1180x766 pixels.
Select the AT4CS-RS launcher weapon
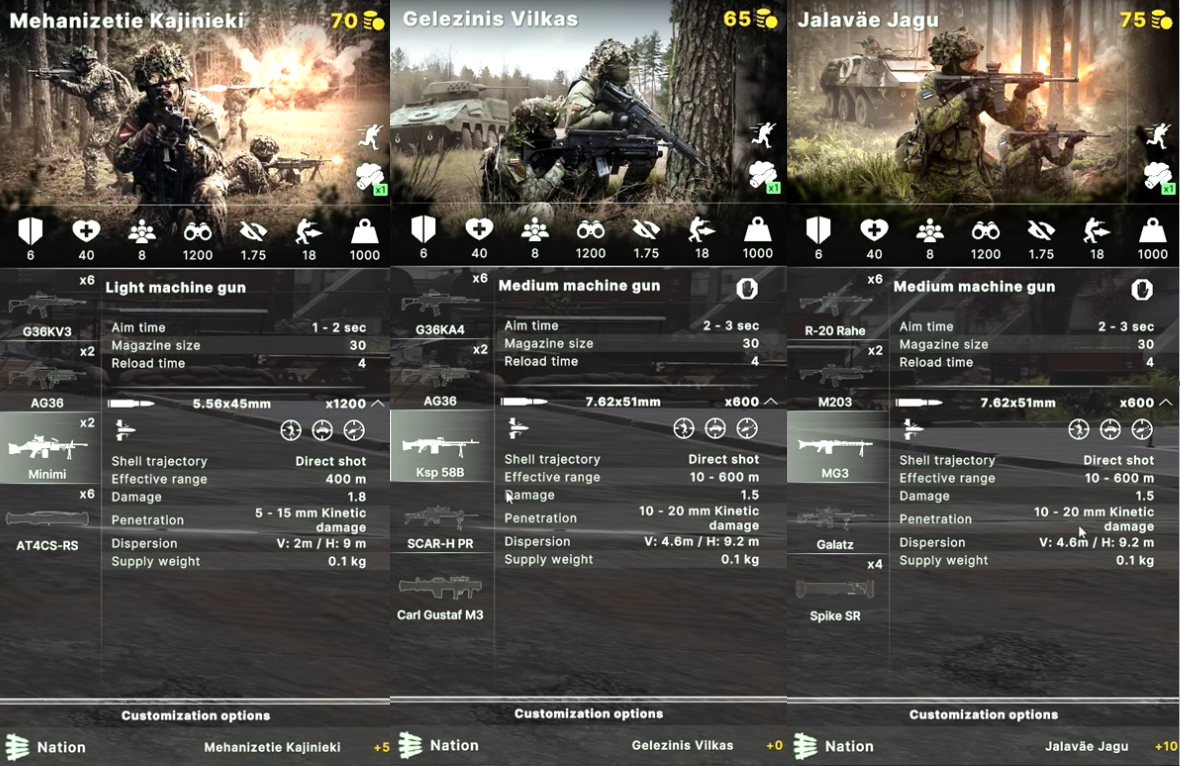50,519
